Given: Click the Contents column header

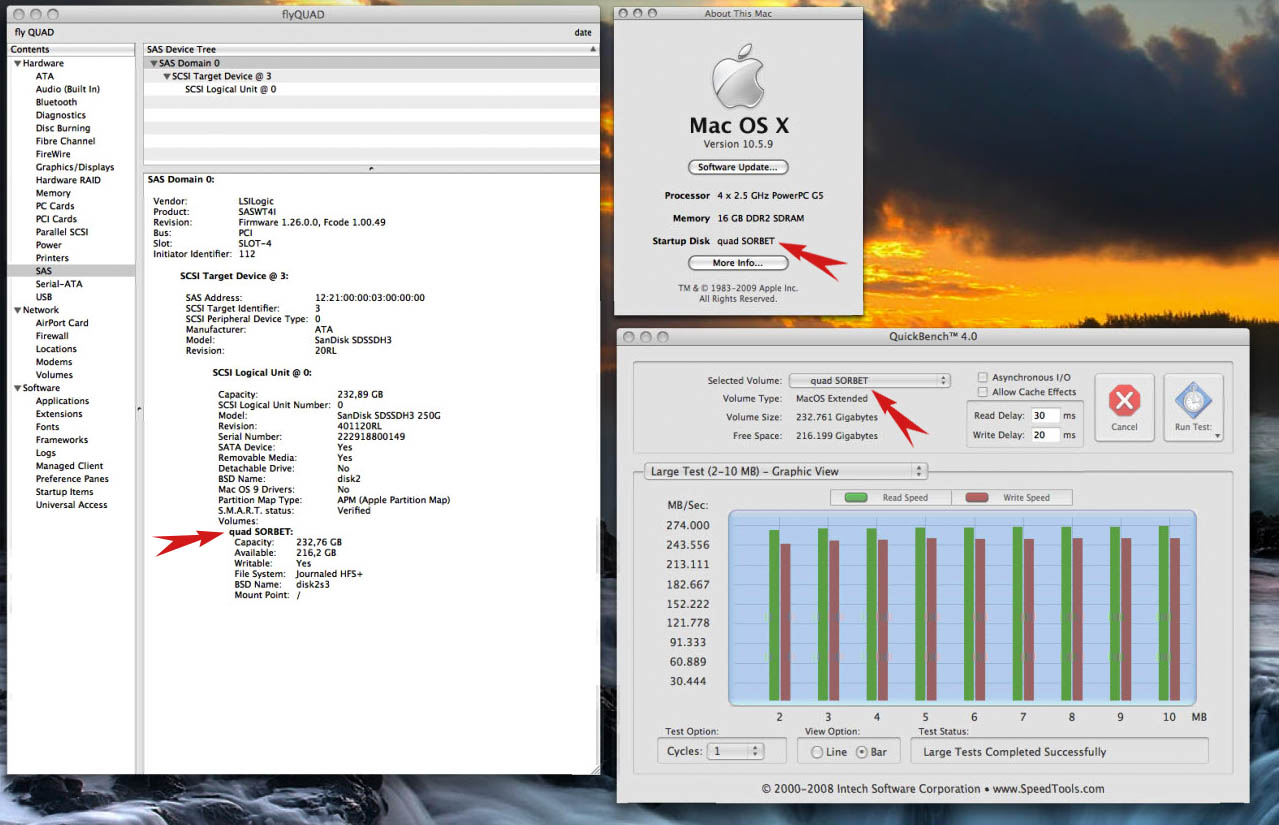Looking at the screenshot, I should point(71,49).
